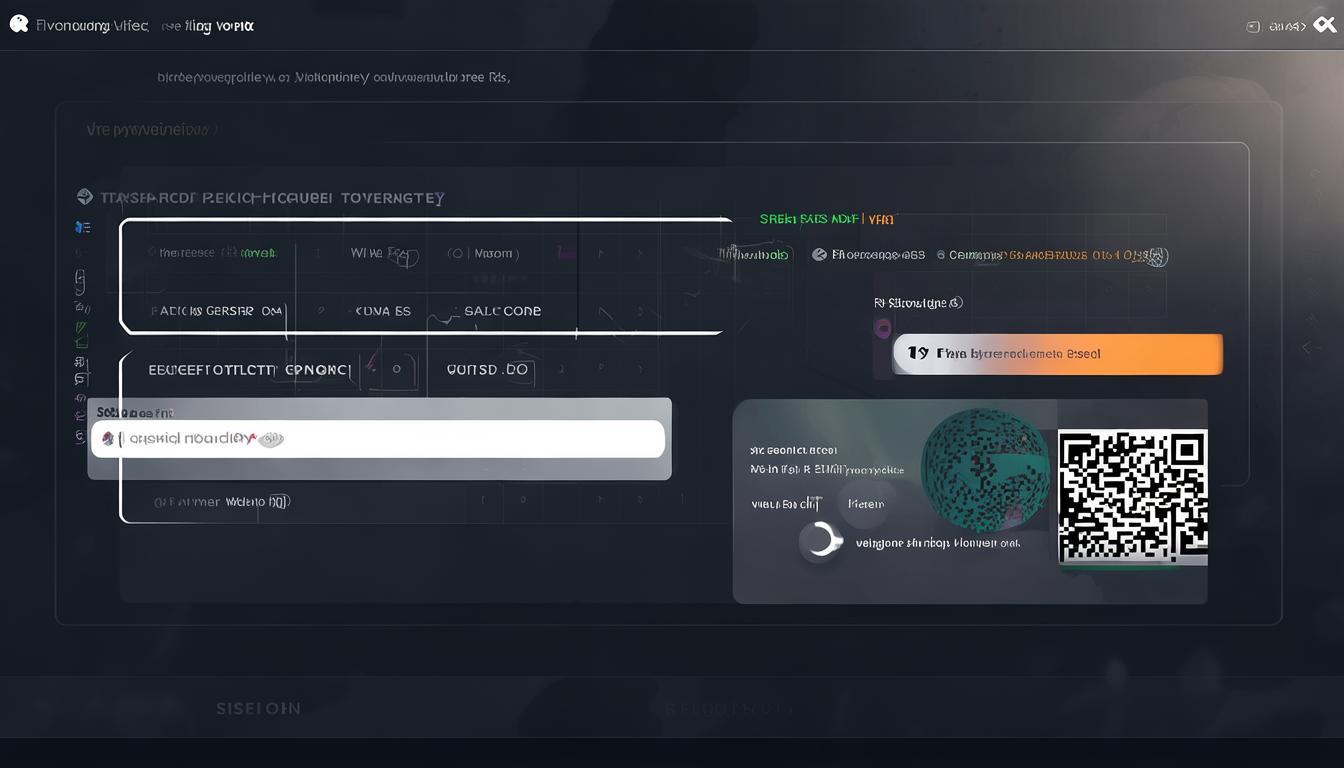This screenshot has height=768, width=1344.
Task: Select the list view icon in left sidebar
Action: pos(82,226)
